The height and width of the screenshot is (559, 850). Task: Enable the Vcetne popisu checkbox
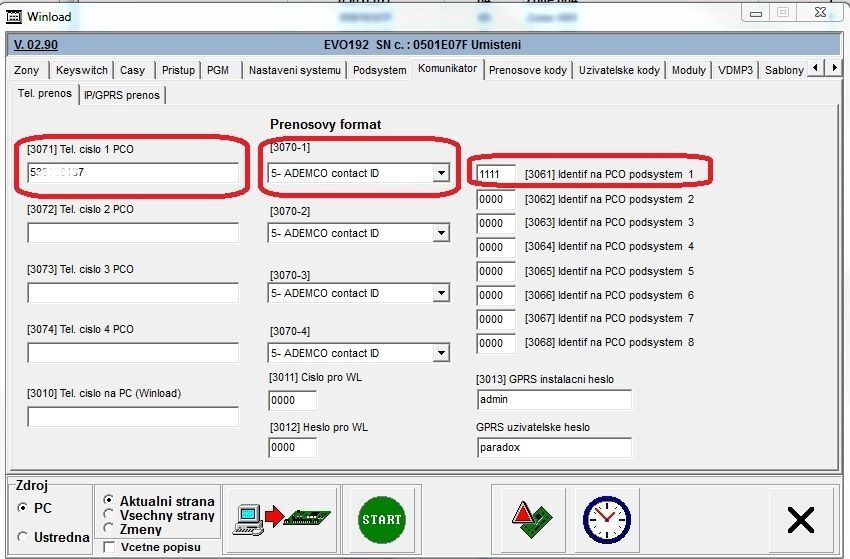coord(109,547)
